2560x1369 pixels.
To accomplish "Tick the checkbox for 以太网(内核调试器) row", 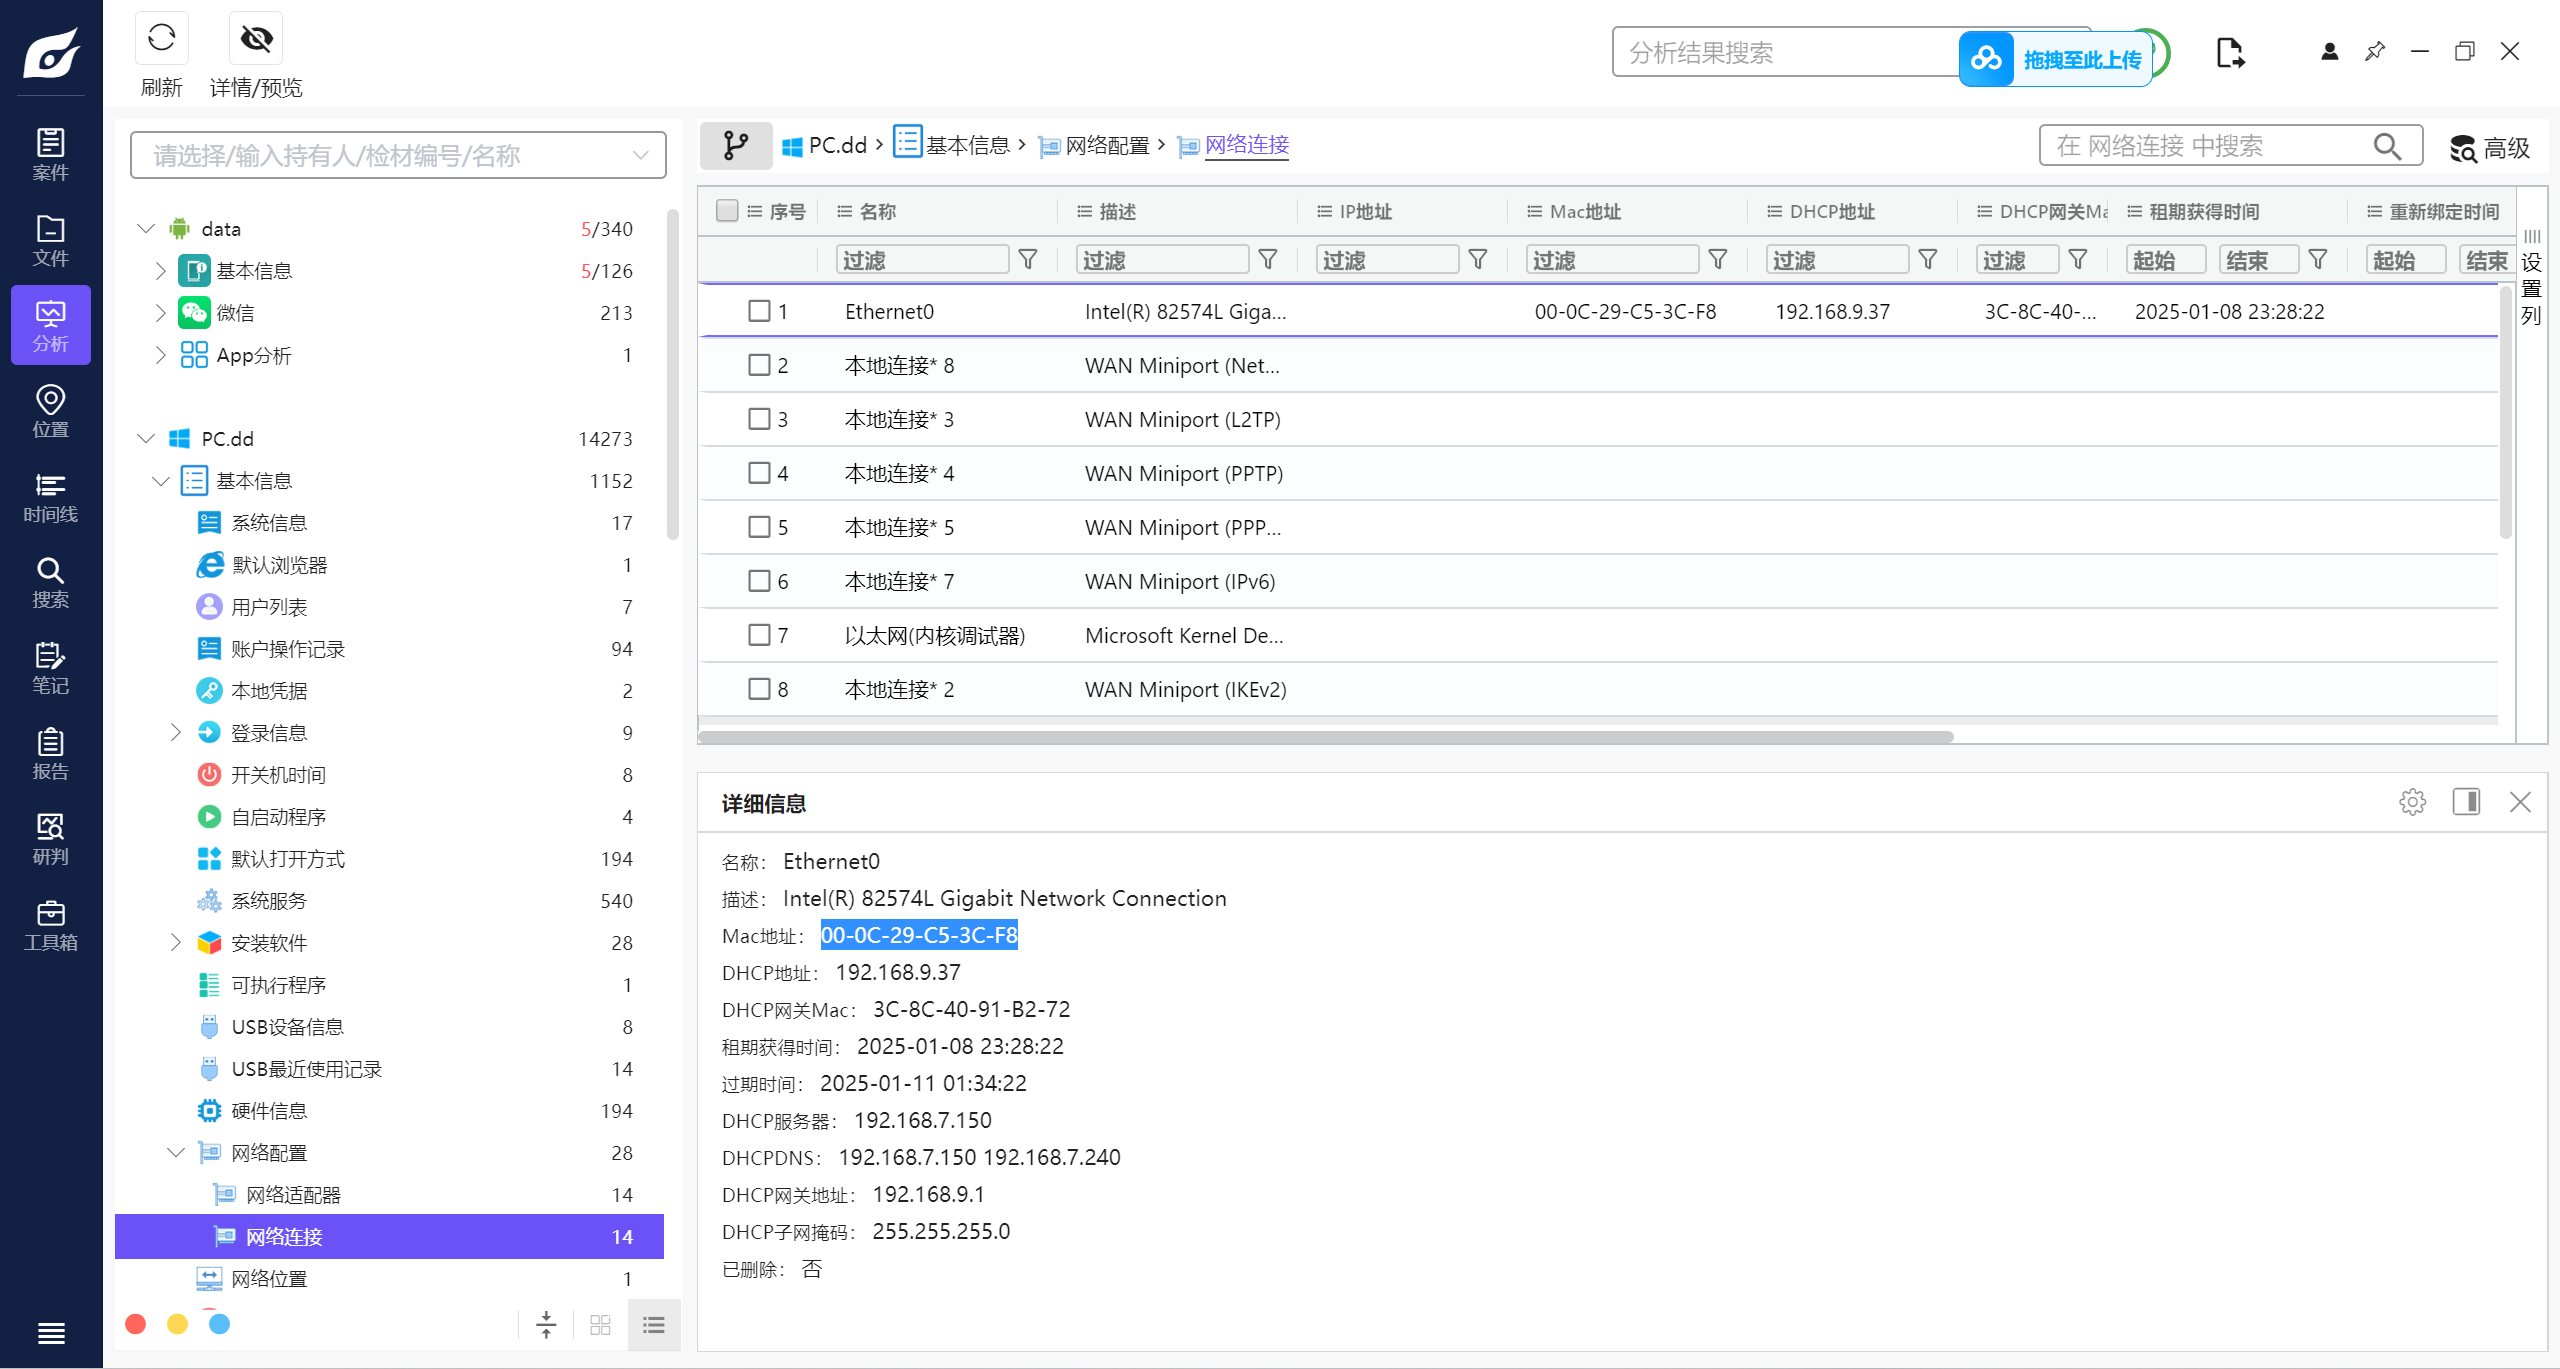I will [x=759, y=635].
